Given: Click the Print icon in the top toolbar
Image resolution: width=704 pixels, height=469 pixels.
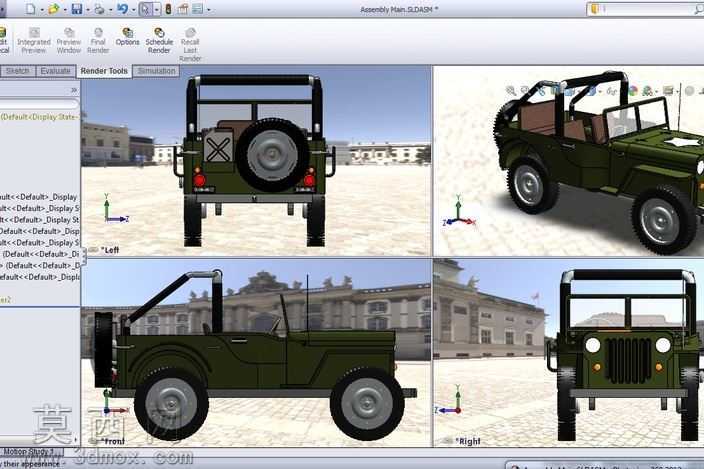Looking at the screenshot, I should tap(99, 9).
